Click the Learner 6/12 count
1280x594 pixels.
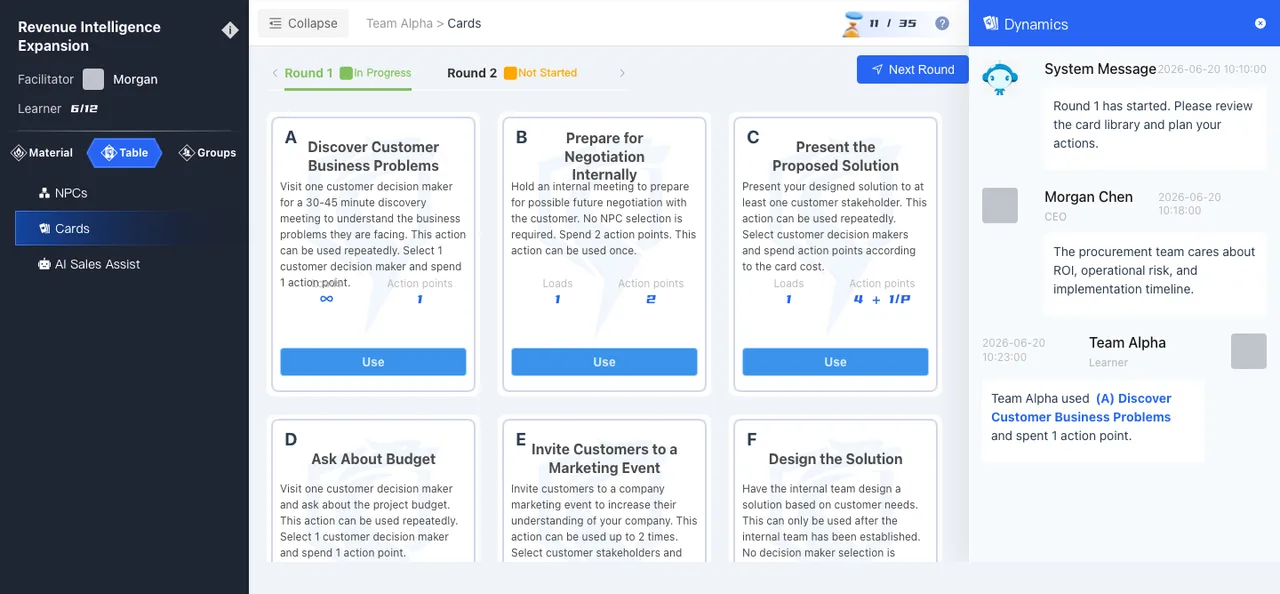84,108
